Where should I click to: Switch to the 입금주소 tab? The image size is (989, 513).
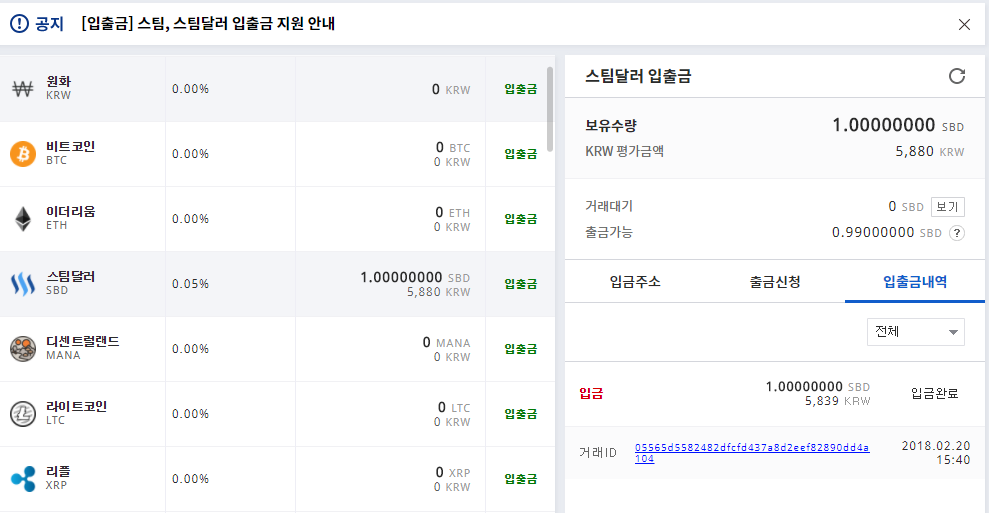tap(635, 281)
